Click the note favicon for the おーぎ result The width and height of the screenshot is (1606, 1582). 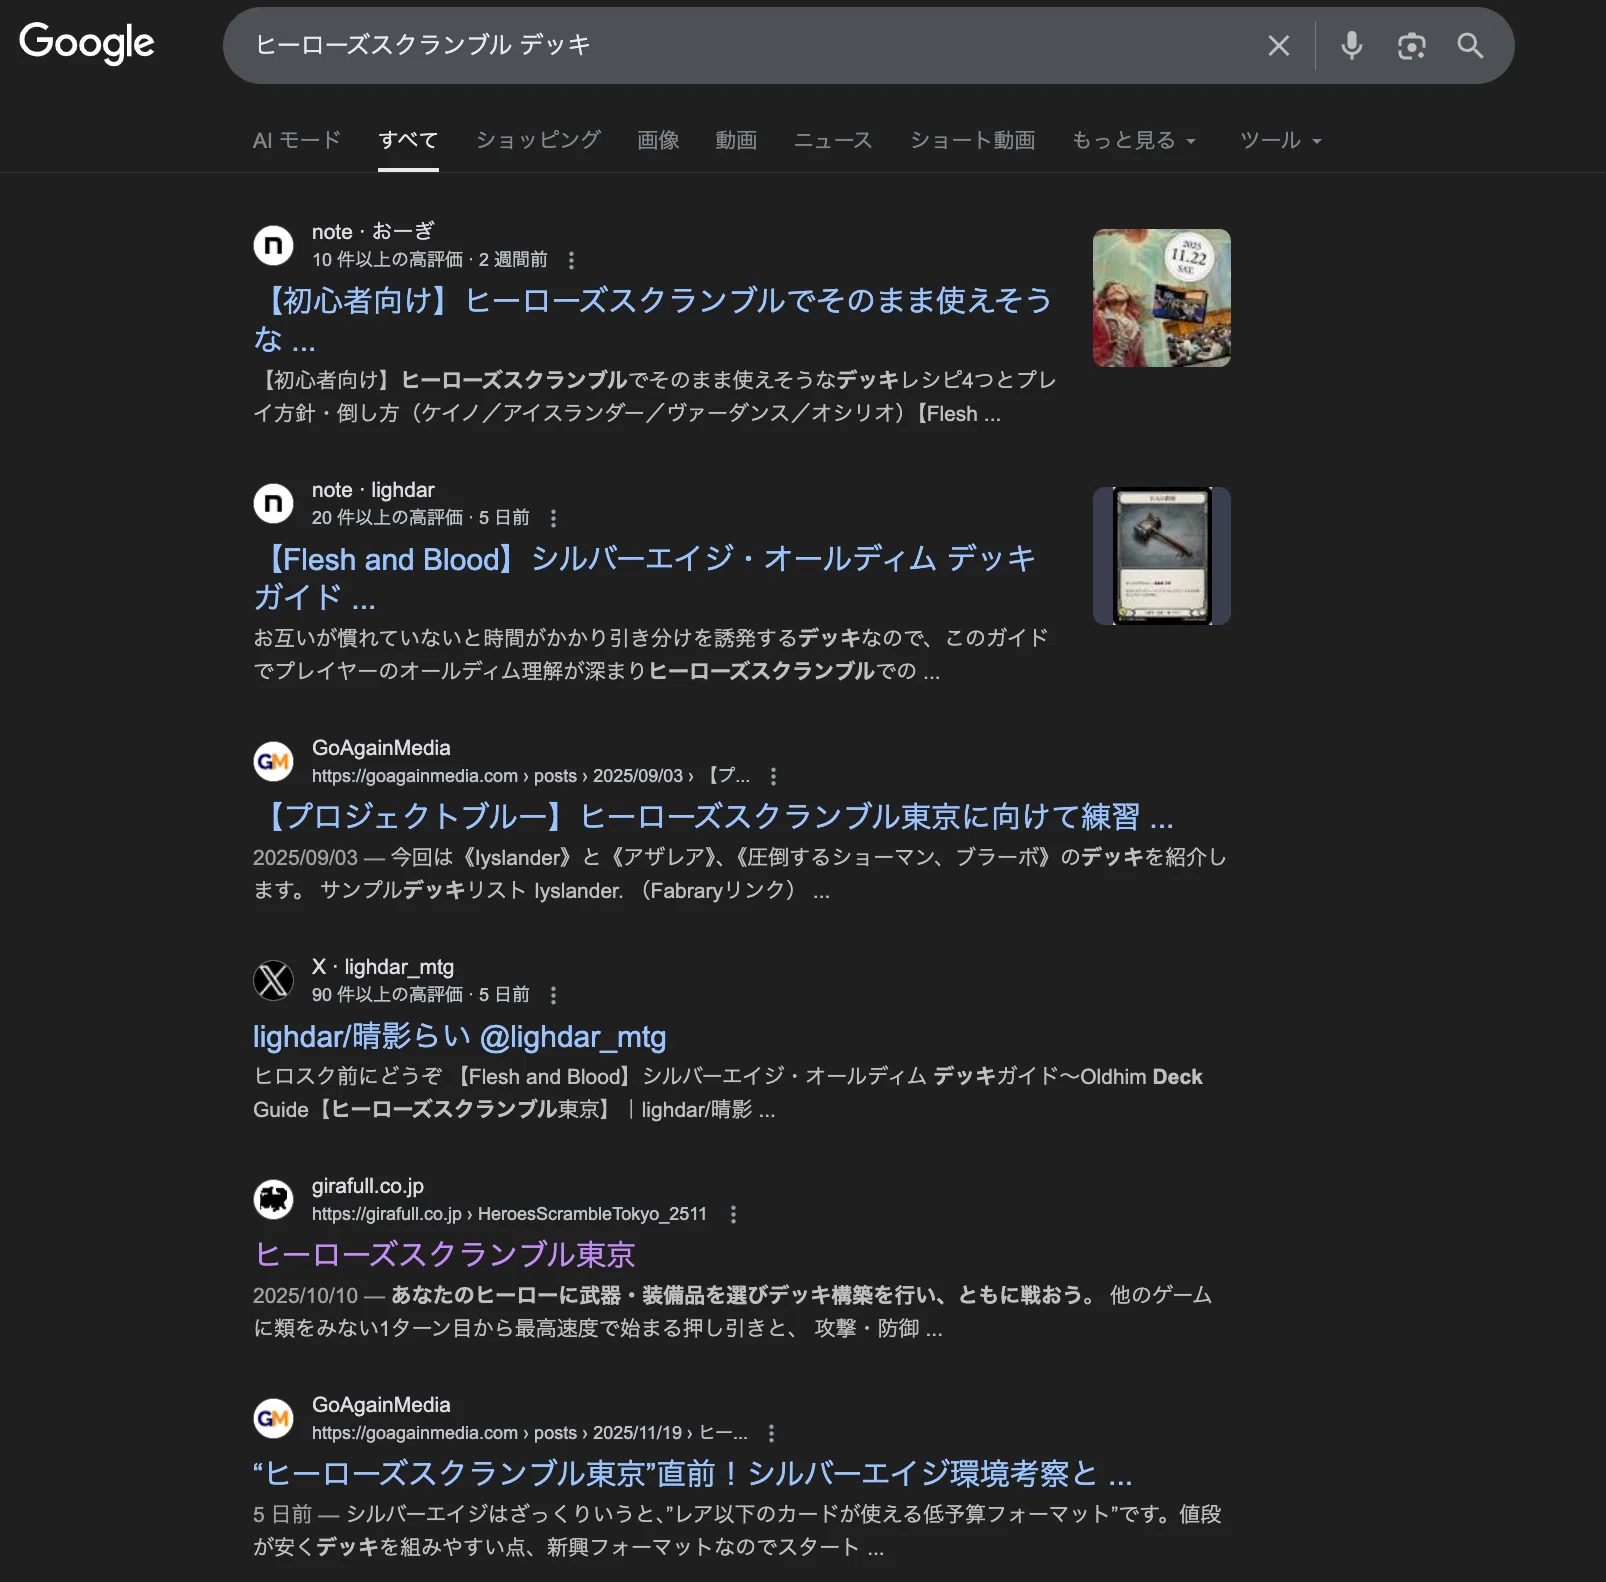(273, 245)
